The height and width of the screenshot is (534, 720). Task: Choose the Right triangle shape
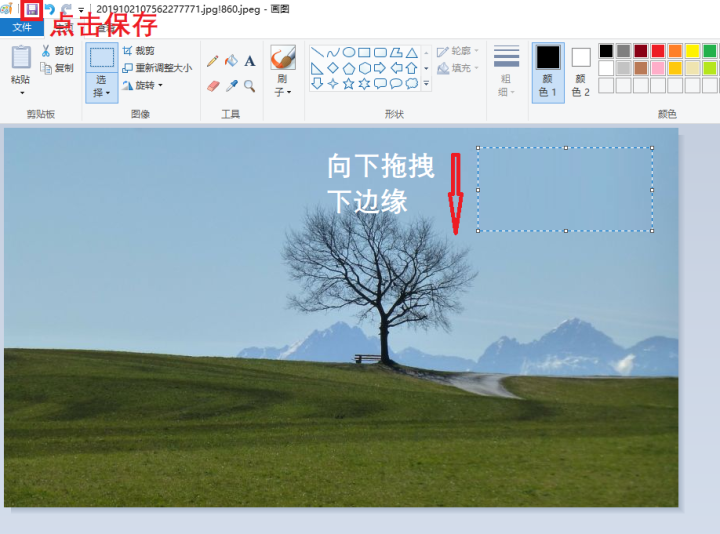pos(317,68)
